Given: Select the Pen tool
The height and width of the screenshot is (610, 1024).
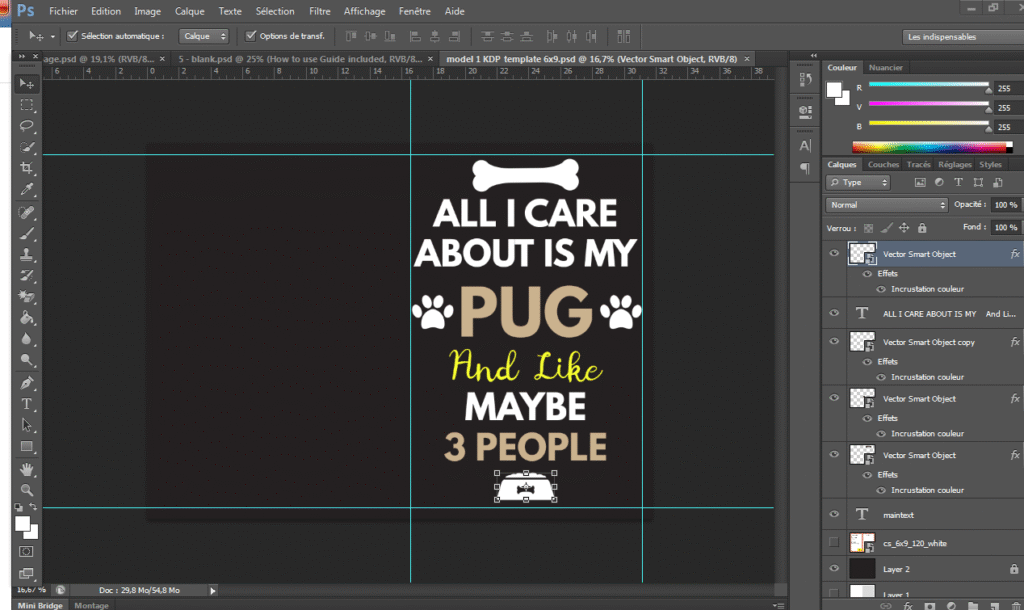Looking at the screenshot, I should click(27, 383).
